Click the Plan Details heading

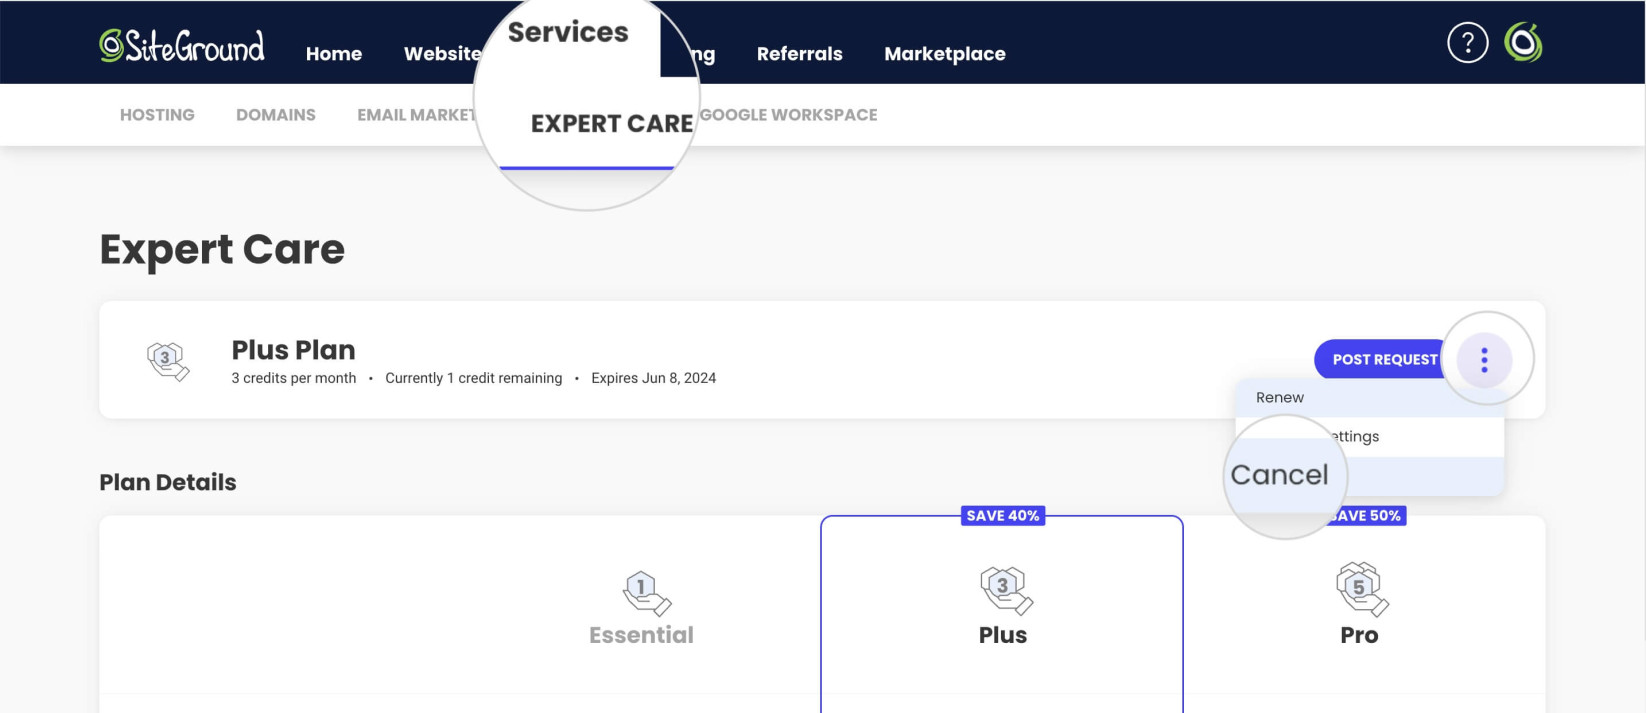point(168,482)
